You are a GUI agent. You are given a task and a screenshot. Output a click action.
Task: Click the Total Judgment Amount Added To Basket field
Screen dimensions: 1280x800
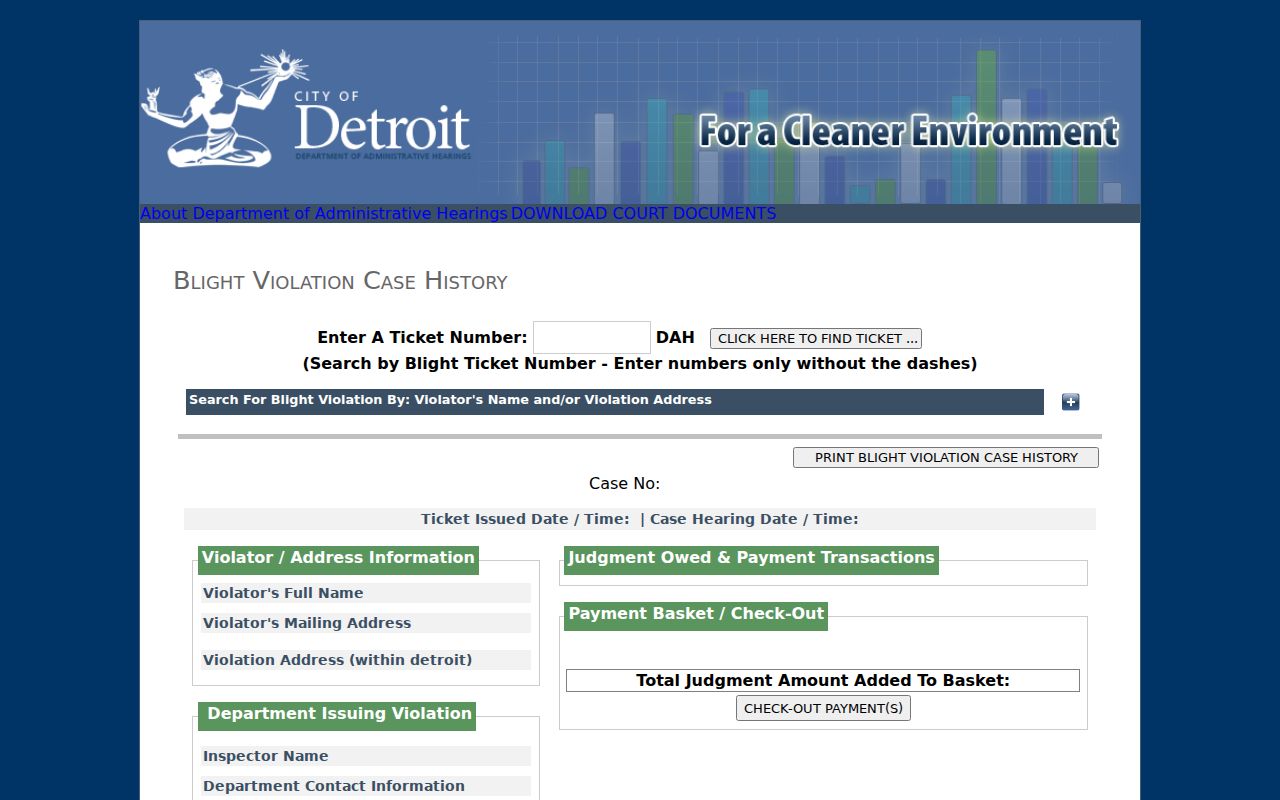[x=823, y=680]
